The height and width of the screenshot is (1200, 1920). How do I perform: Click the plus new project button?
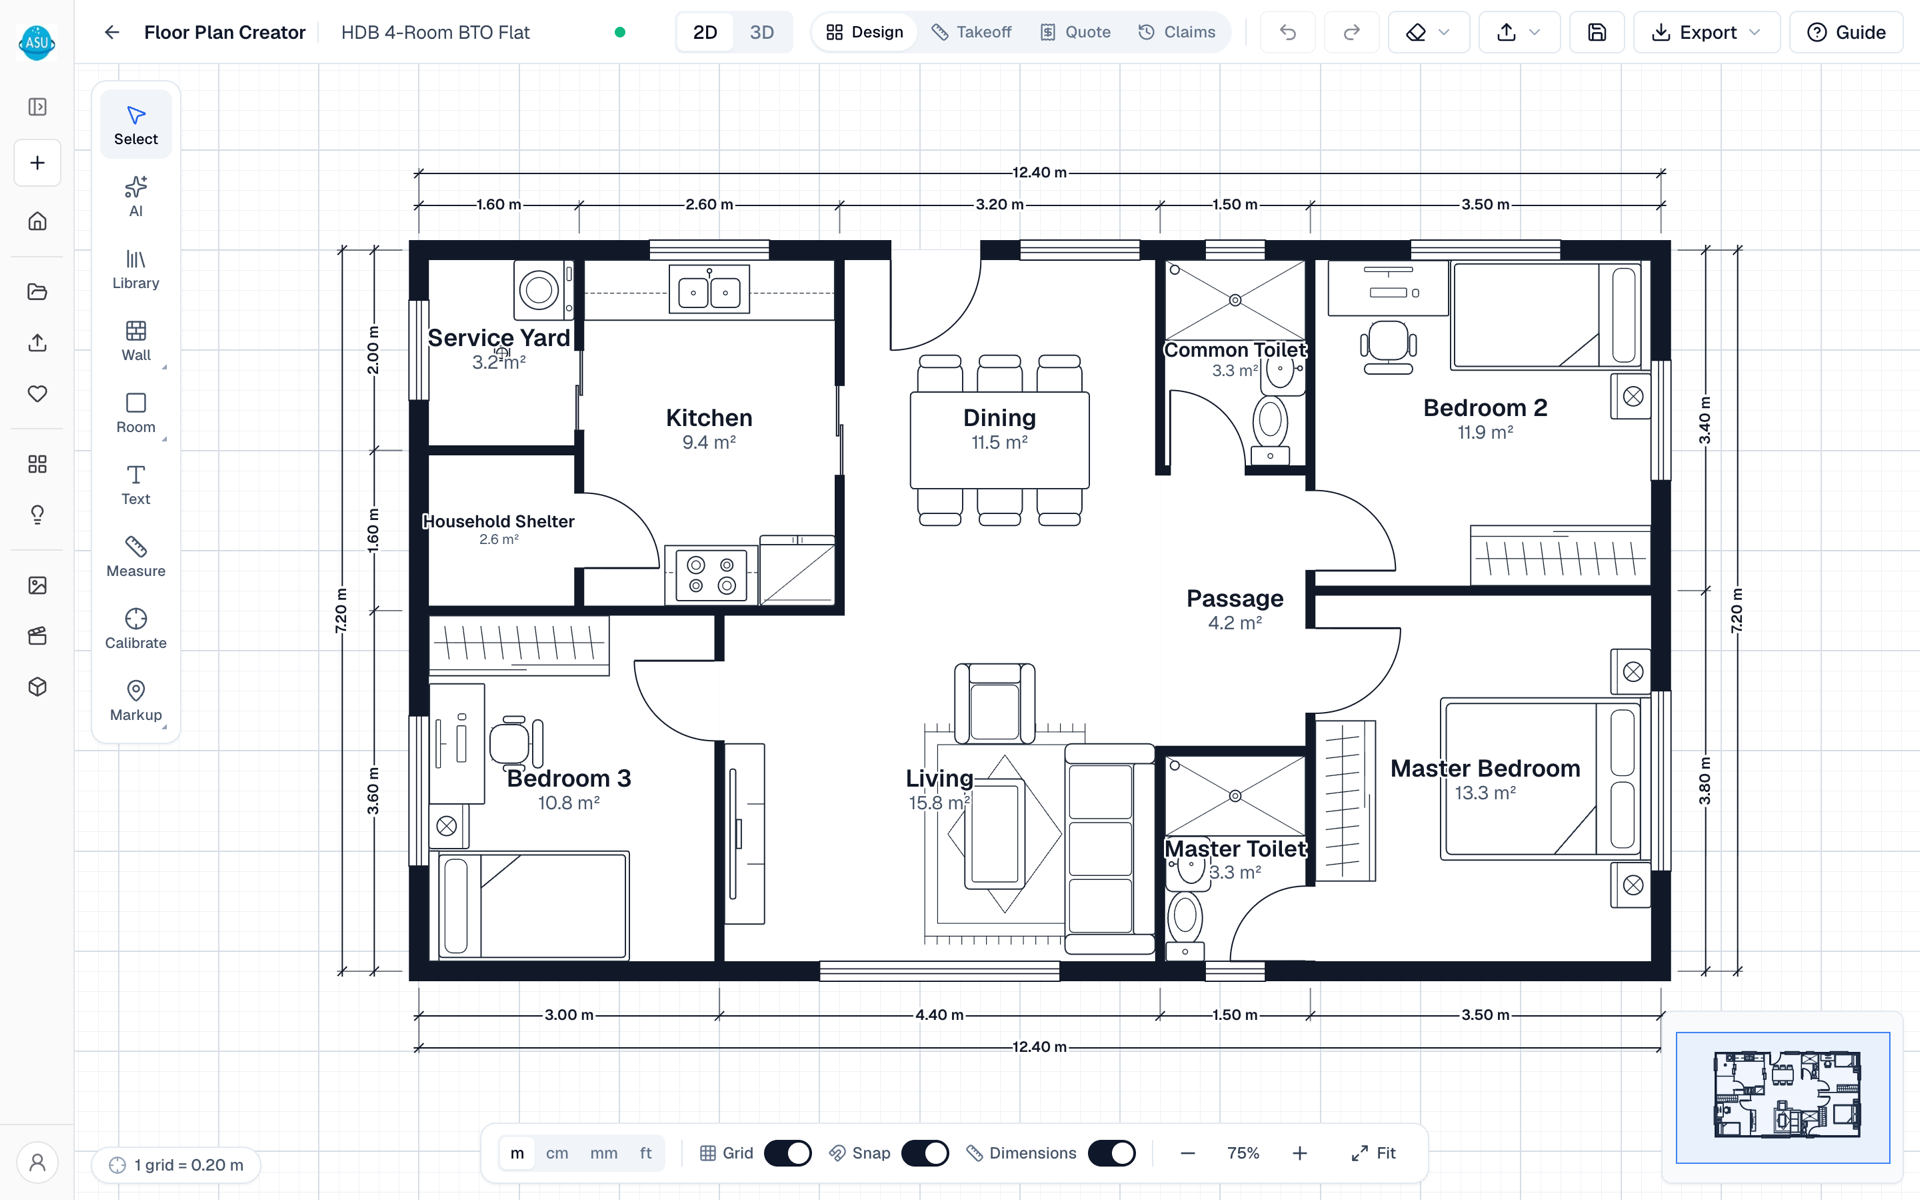tap(37, 163)
